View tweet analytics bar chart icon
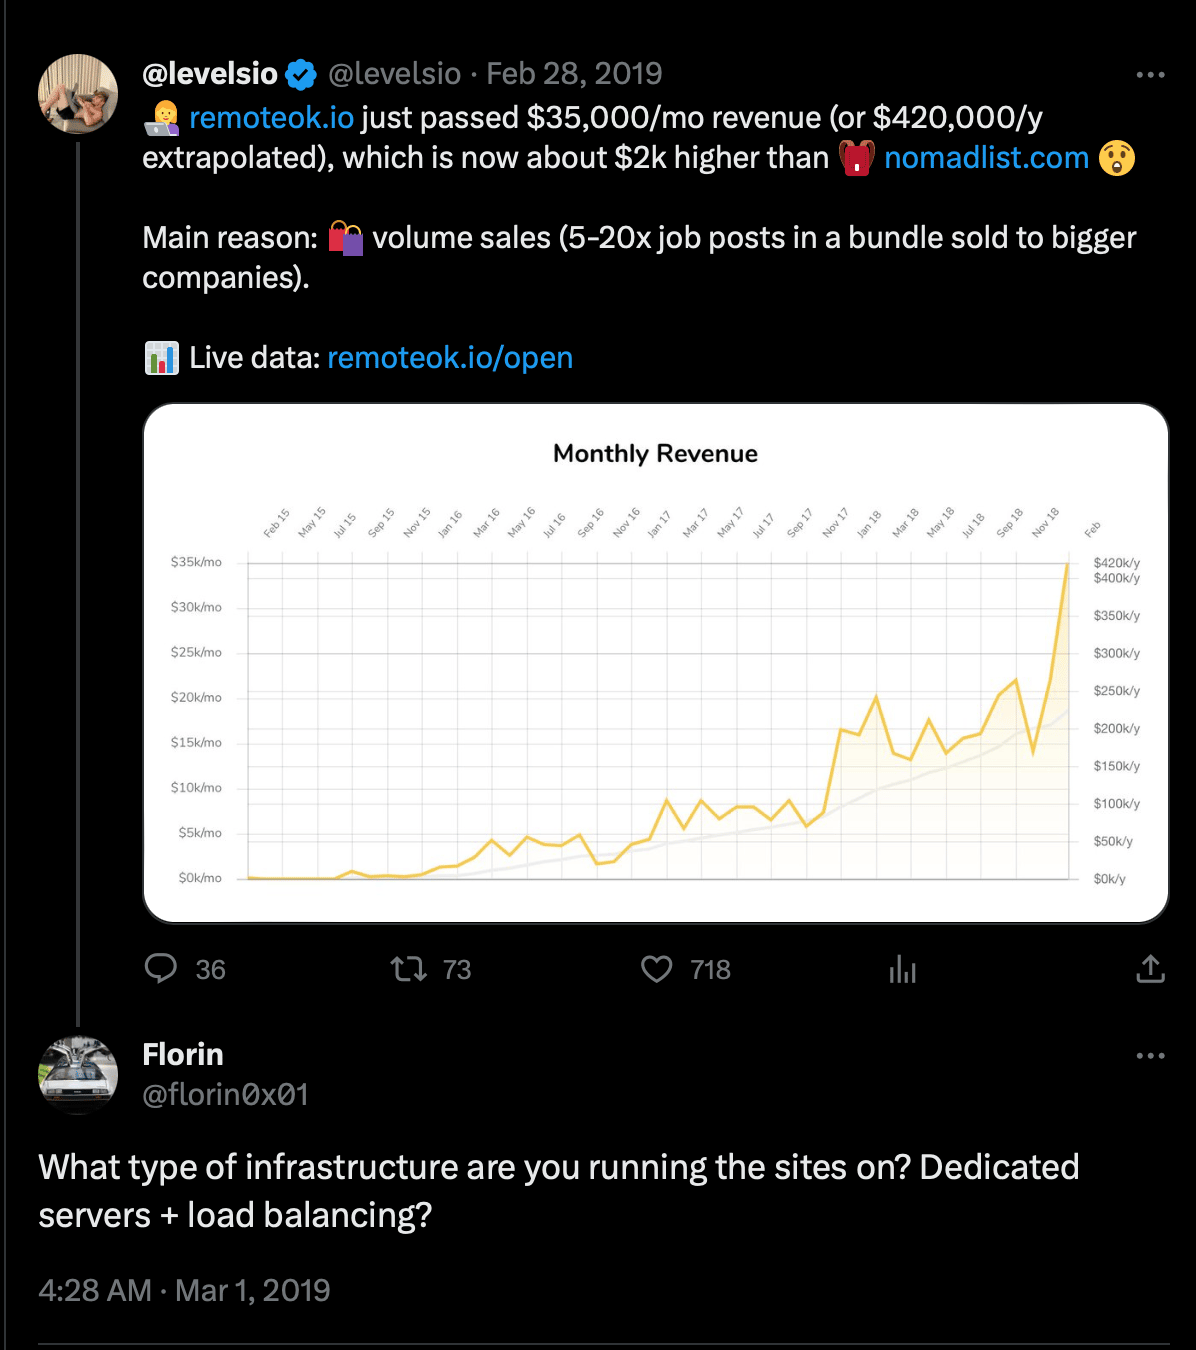Image resolution: width=1196 pixels, height=1350 pixels. pos(902,969)
